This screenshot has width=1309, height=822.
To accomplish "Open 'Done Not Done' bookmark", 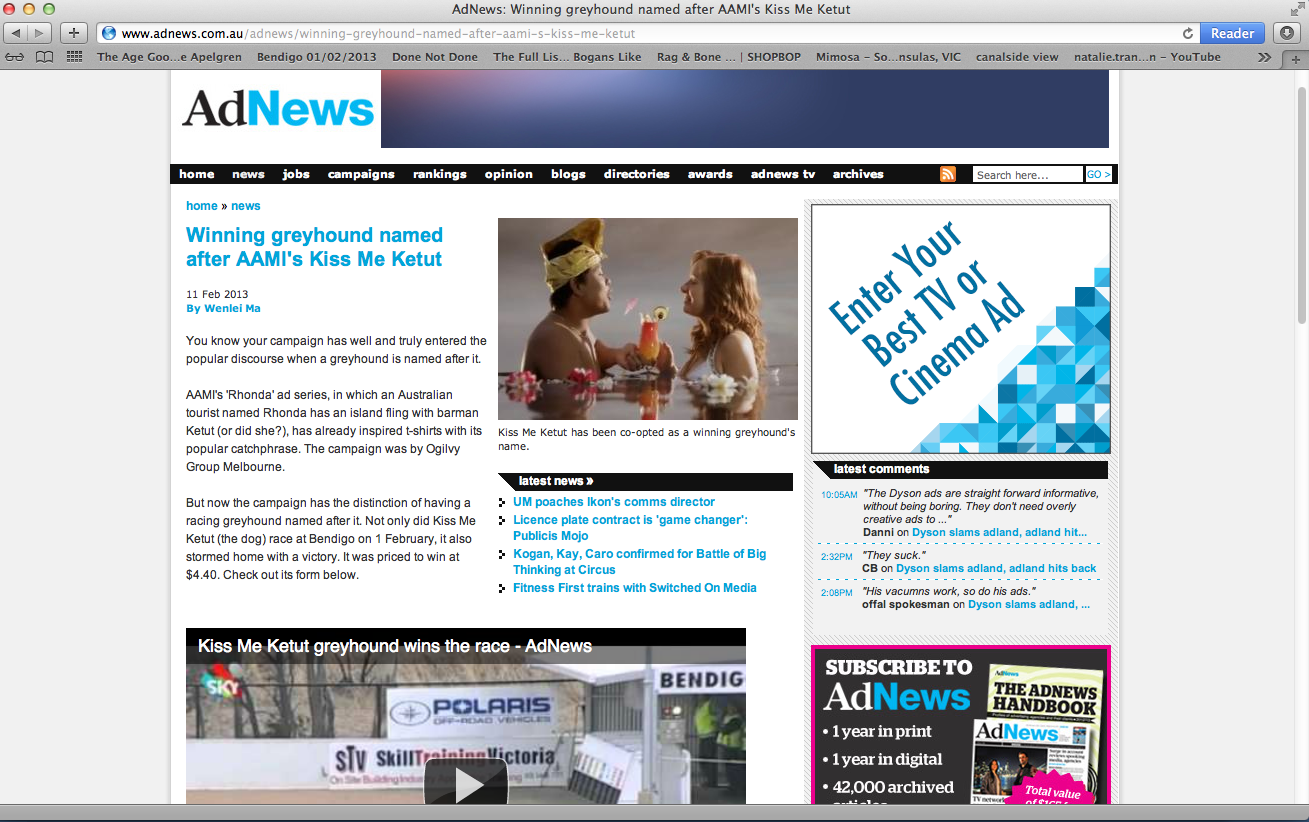I will (435, 57).
